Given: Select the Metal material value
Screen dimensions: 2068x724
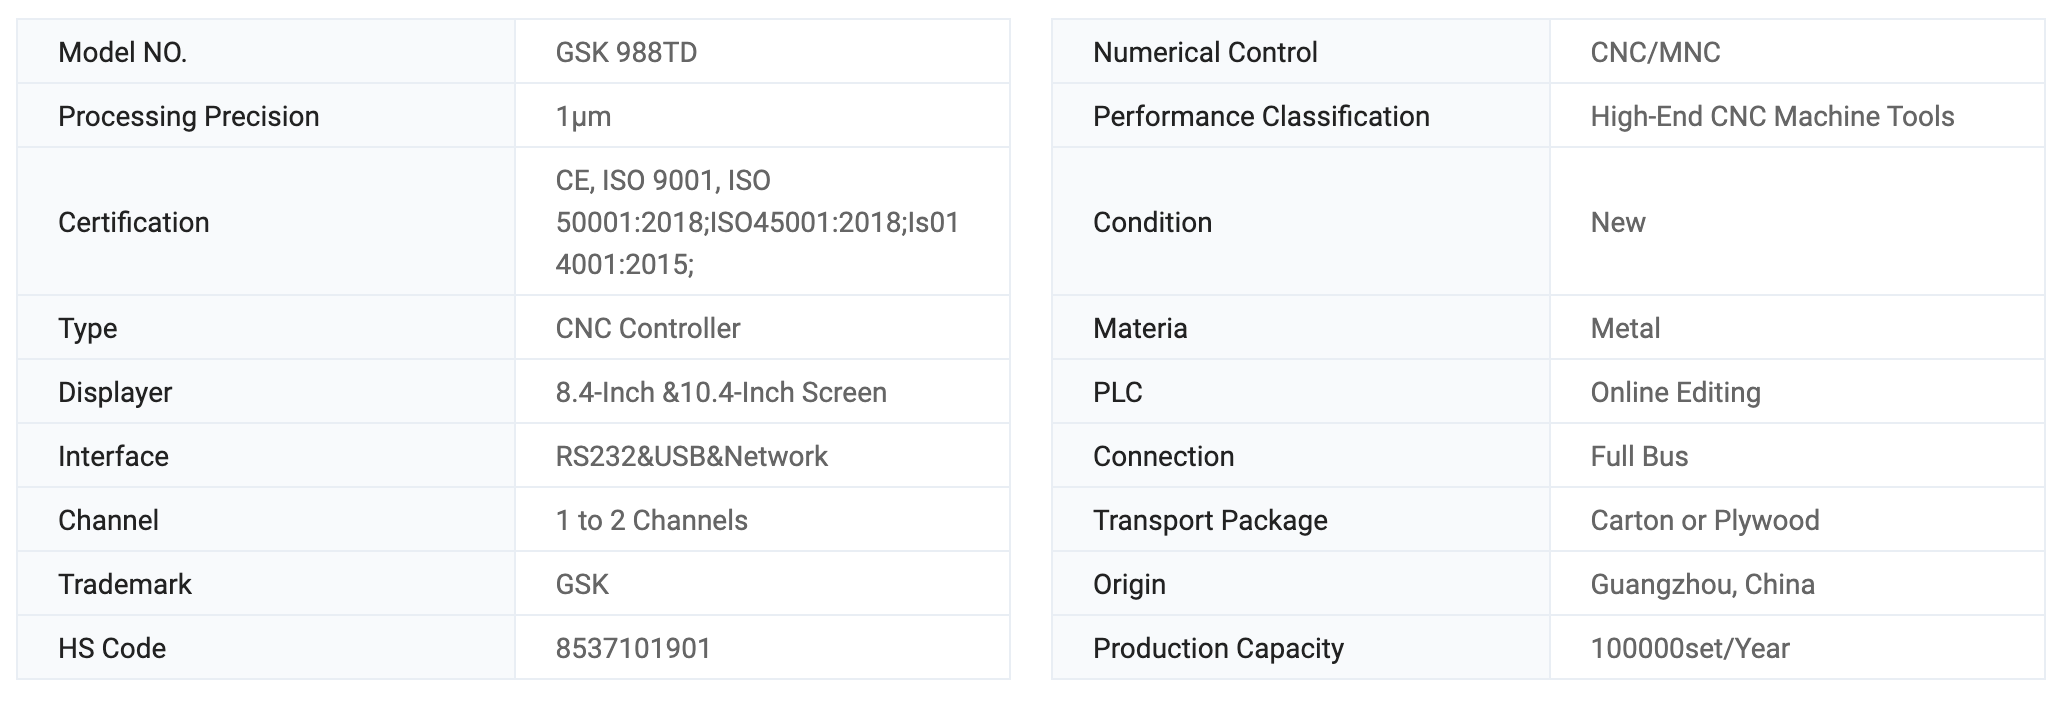Looking at the screenshot, I should [x=1625, y=328].
